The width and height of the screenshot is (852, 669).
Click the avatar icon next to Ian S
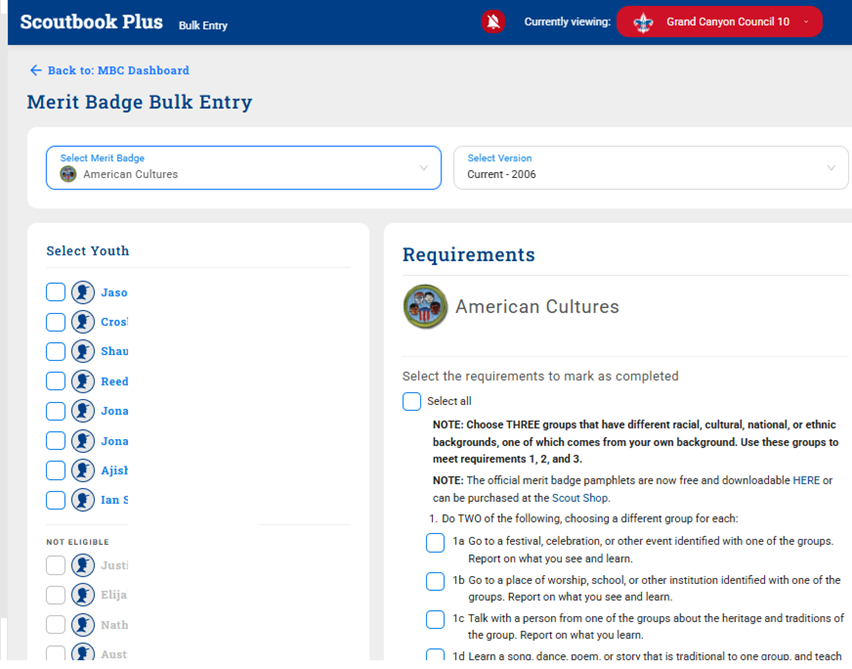[x=83, y=500]
